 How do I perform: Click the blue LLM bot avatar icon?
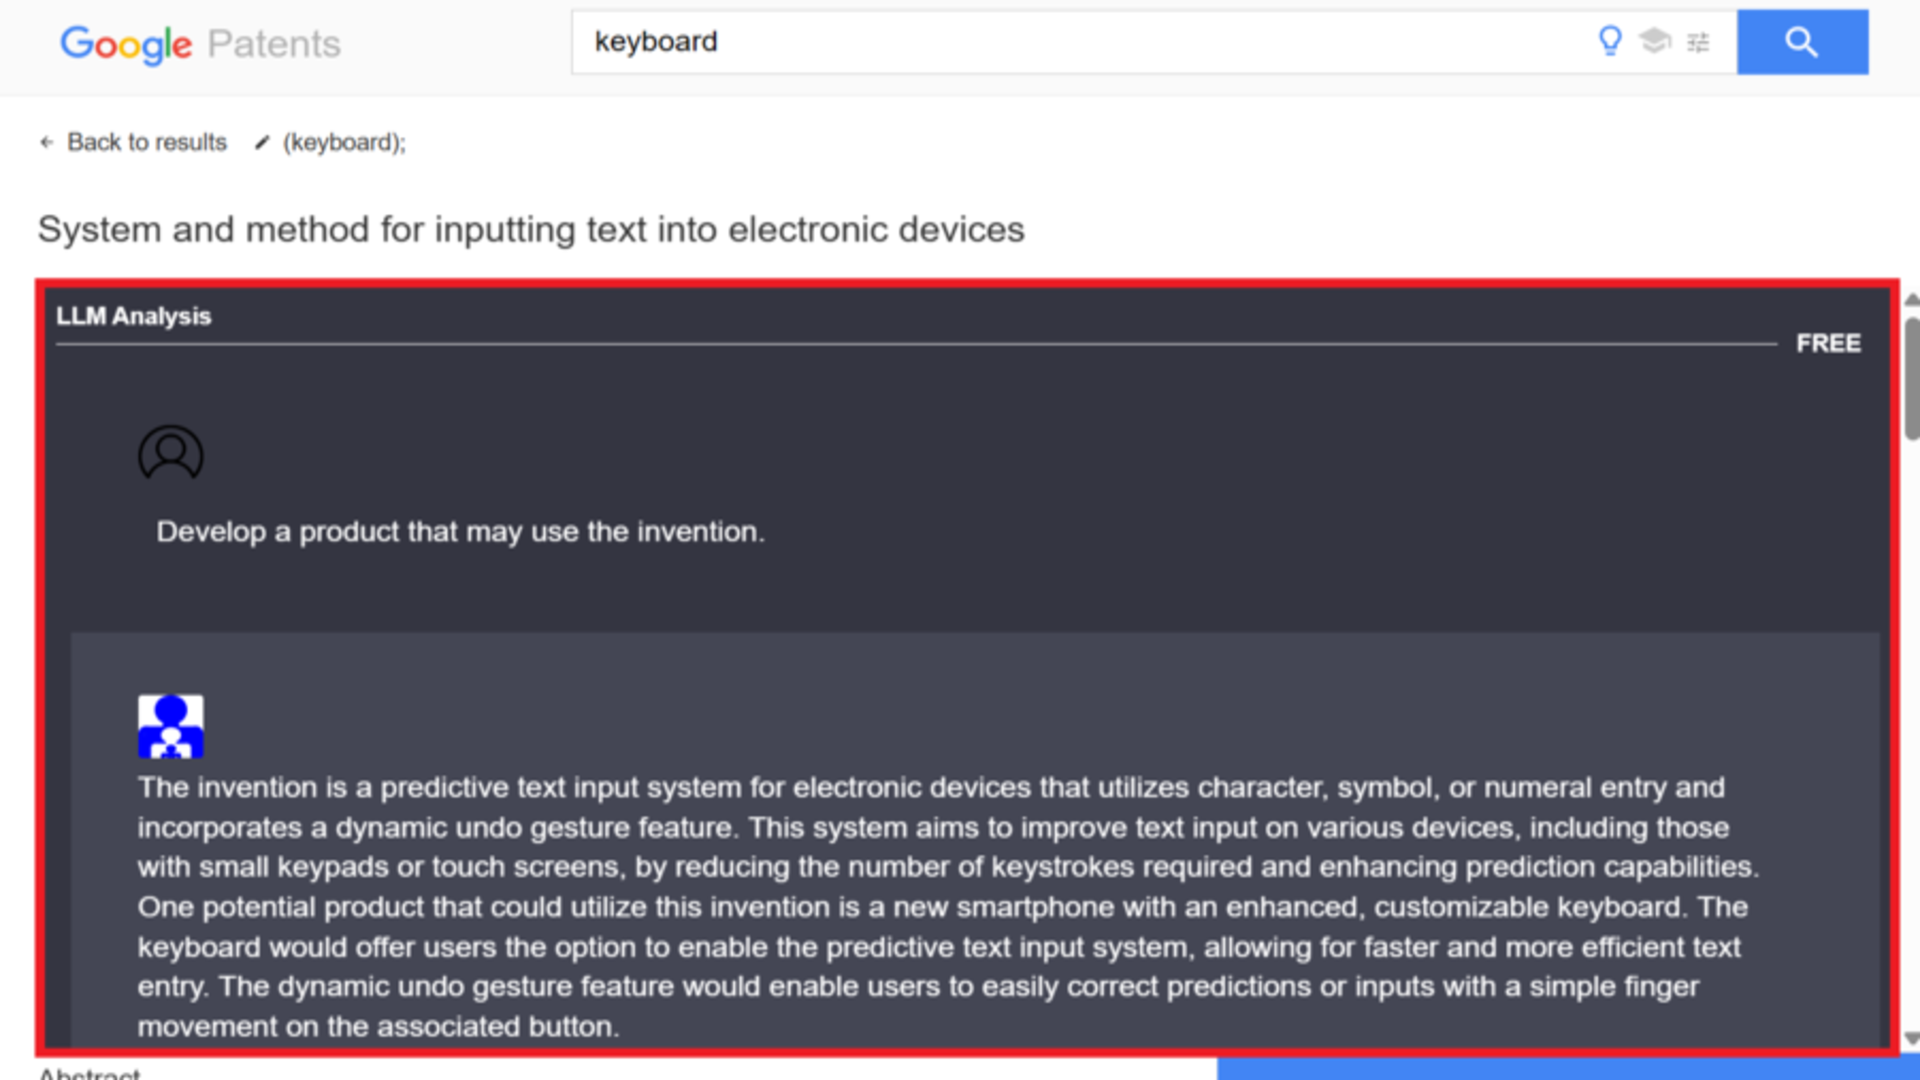170,726
